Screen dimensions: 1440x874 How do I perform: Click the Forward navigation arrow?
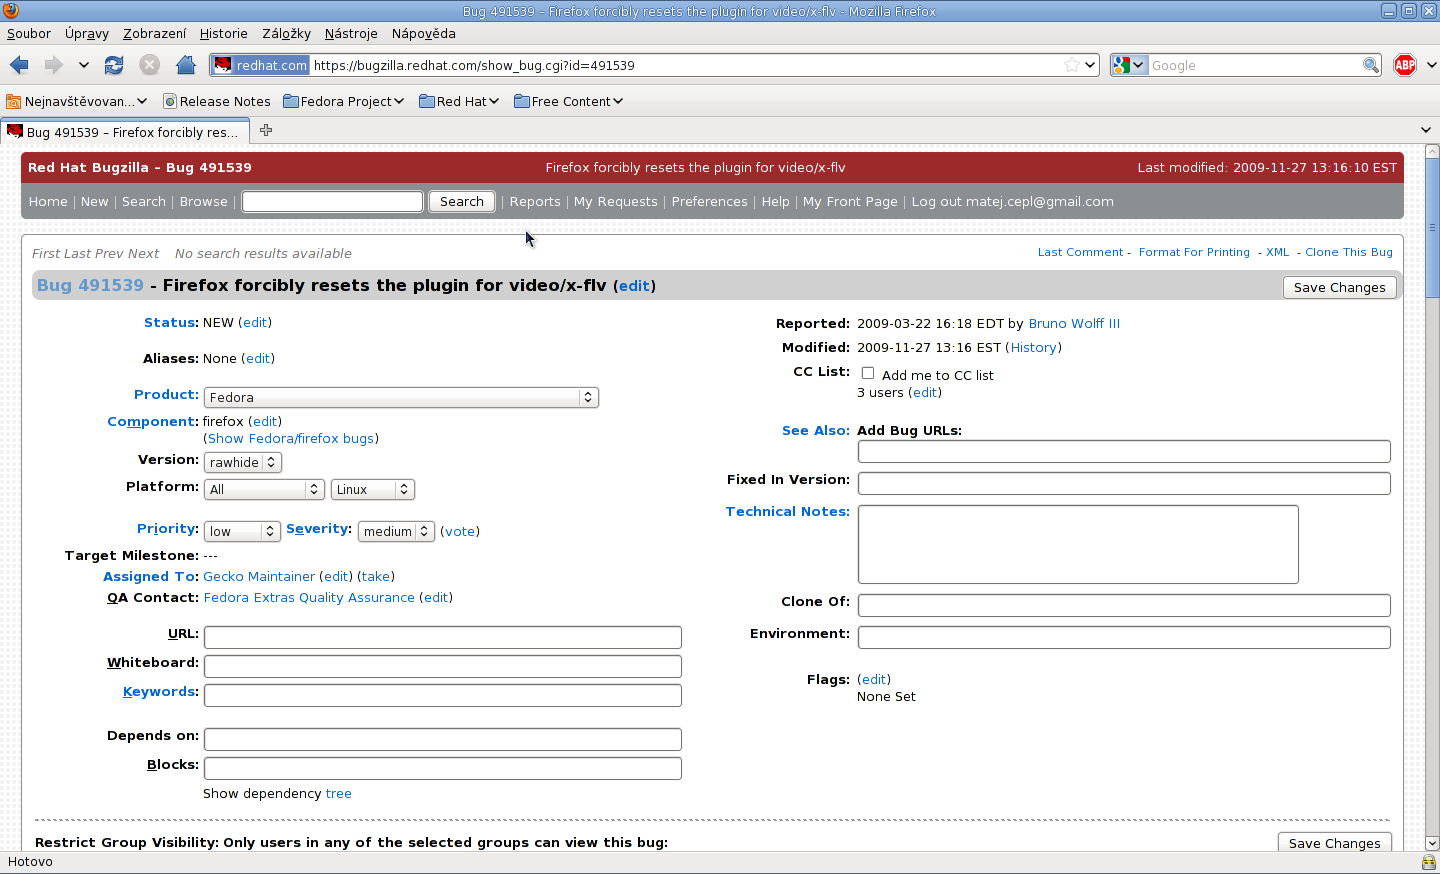click(x=53, y=65)
